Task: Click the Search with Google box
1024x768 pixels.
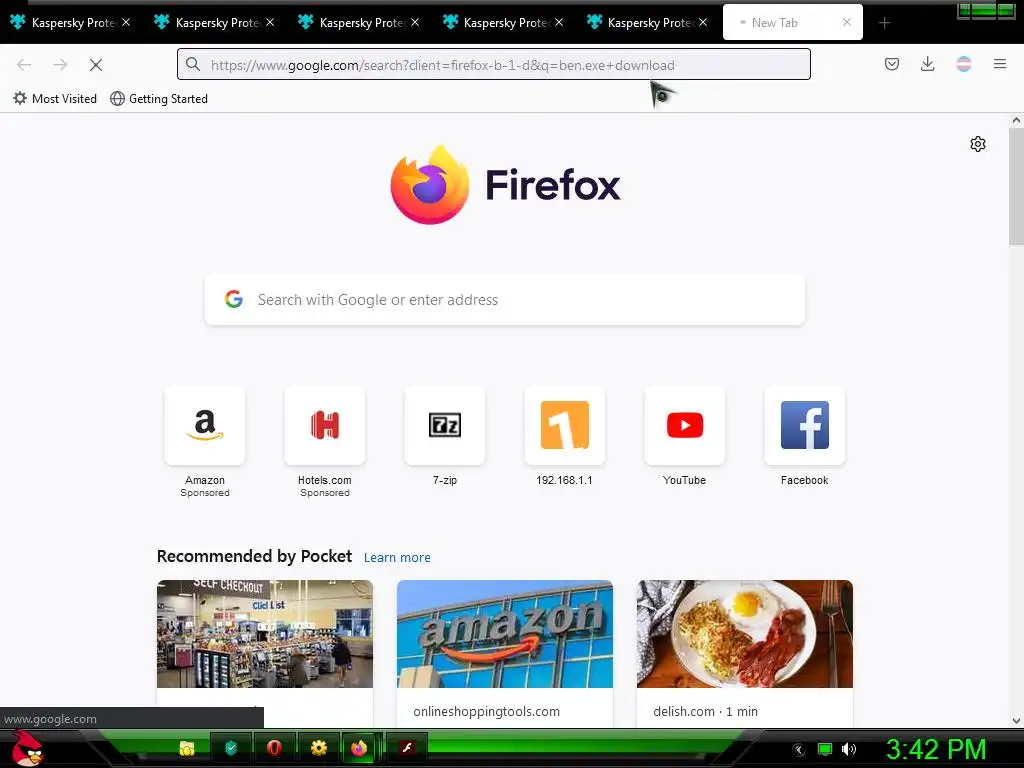Action: 505,300
